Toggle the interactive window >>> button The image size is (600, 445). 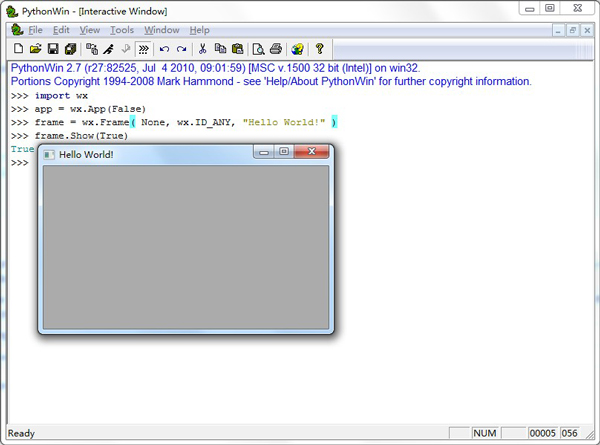tap(143, 49)
